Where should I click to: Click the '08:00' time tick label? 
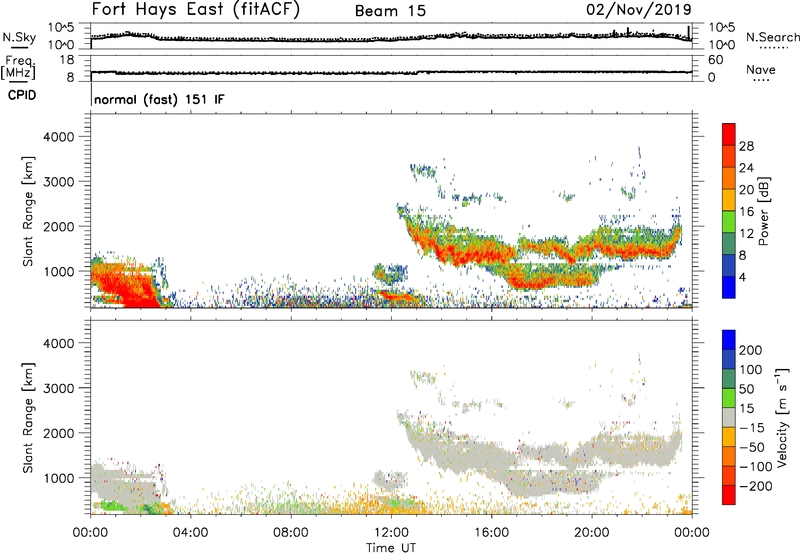coord(291,533)
